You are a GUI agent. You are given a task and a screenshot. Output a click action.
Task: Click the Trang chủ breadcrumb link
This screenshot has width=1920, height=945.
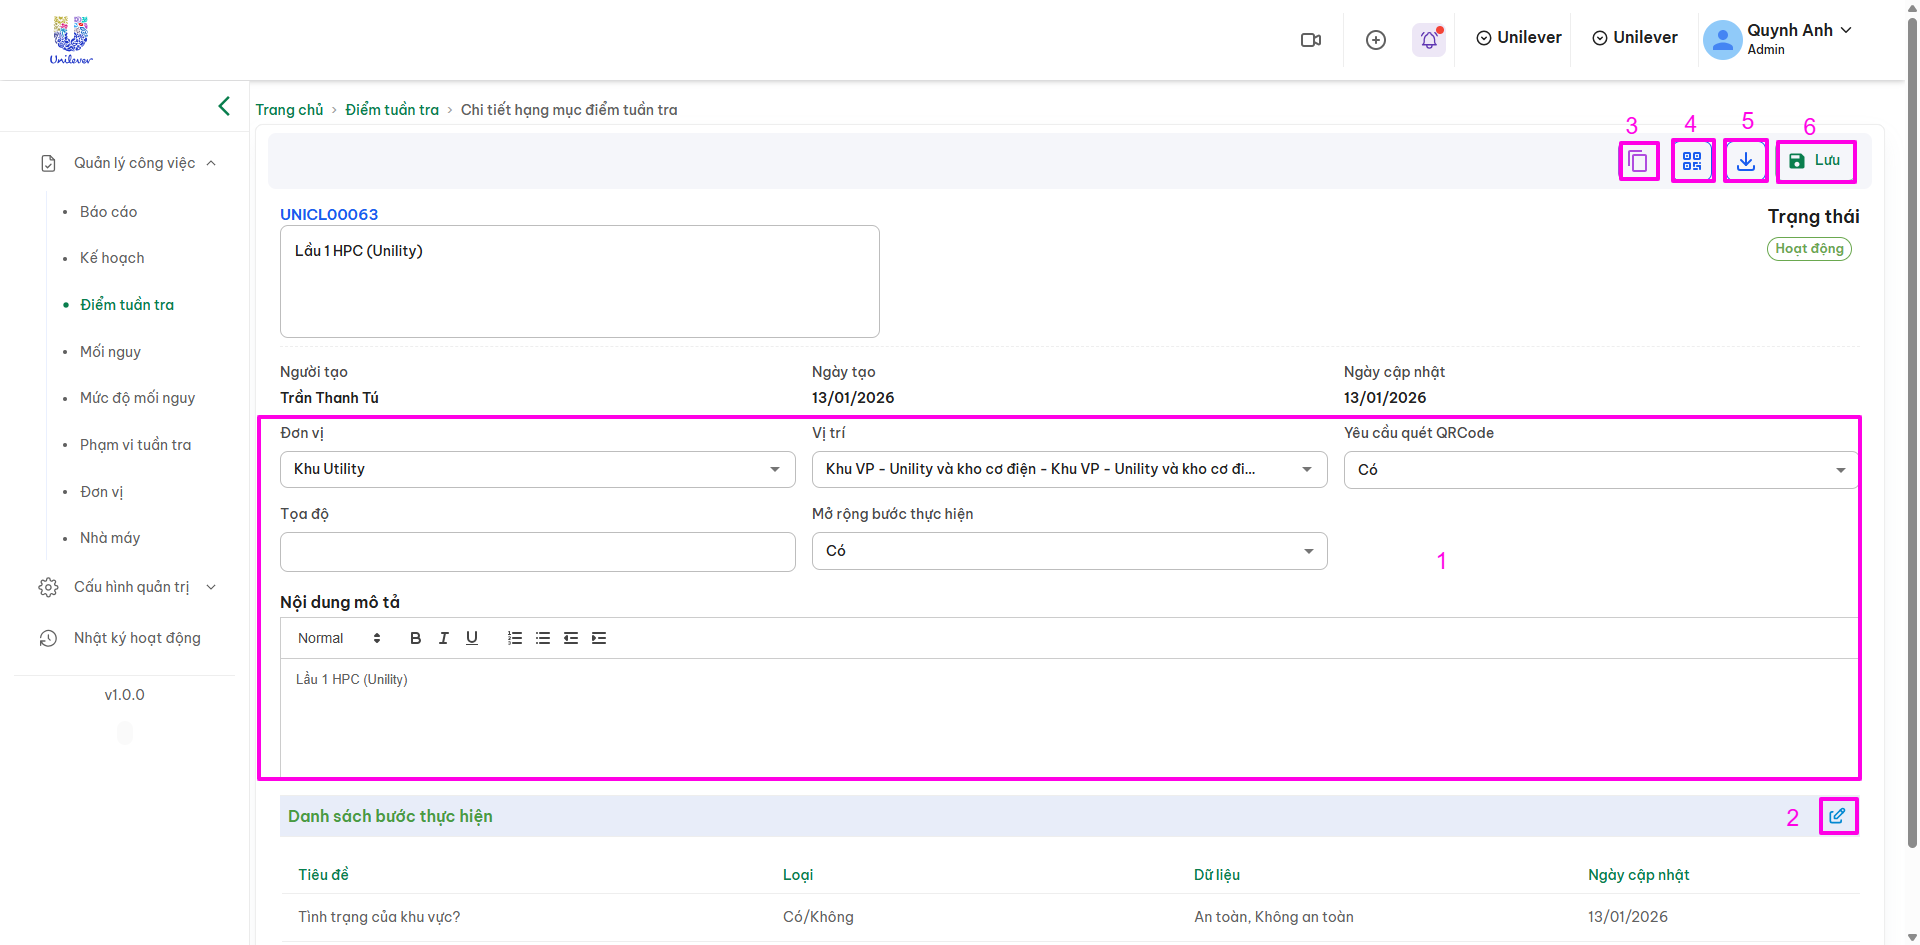289,110
